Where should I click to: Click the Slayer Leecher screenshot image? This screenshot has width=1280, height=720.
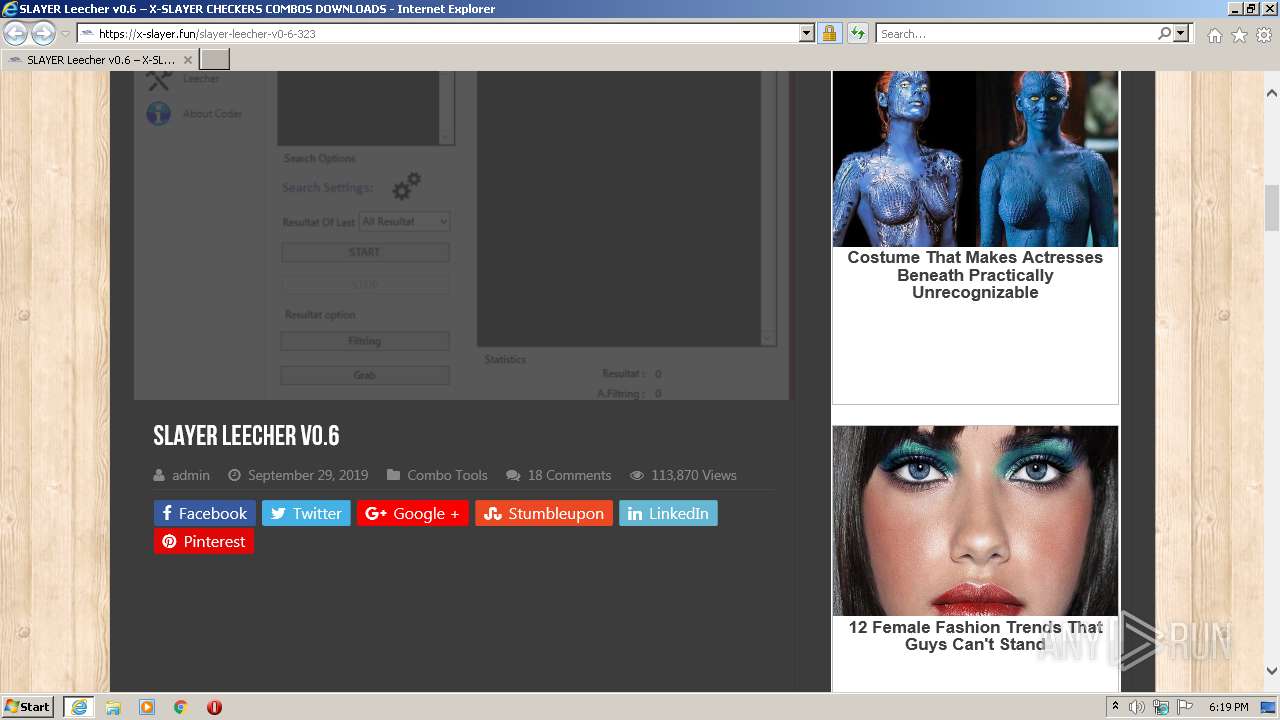[x=461, y=235]
